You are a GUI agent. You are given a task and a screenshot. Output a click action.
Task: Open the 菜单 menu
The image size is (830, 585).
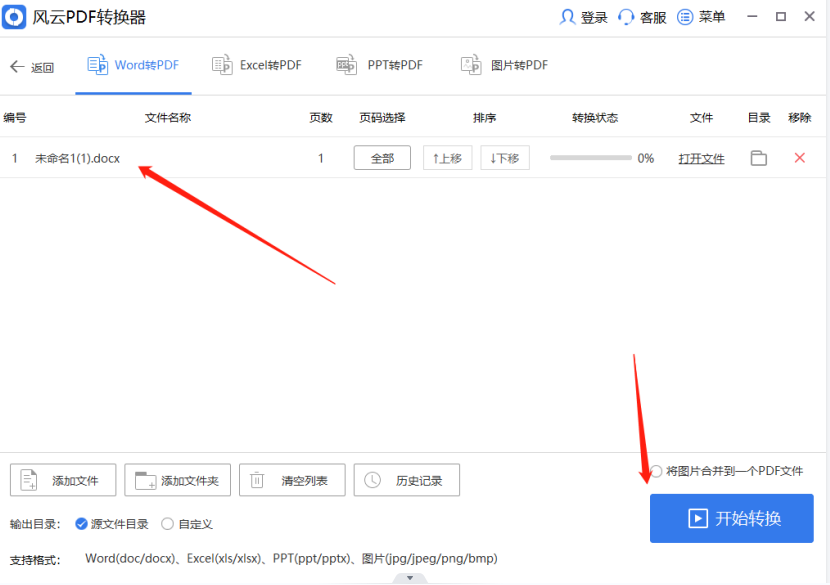point(701,17)
